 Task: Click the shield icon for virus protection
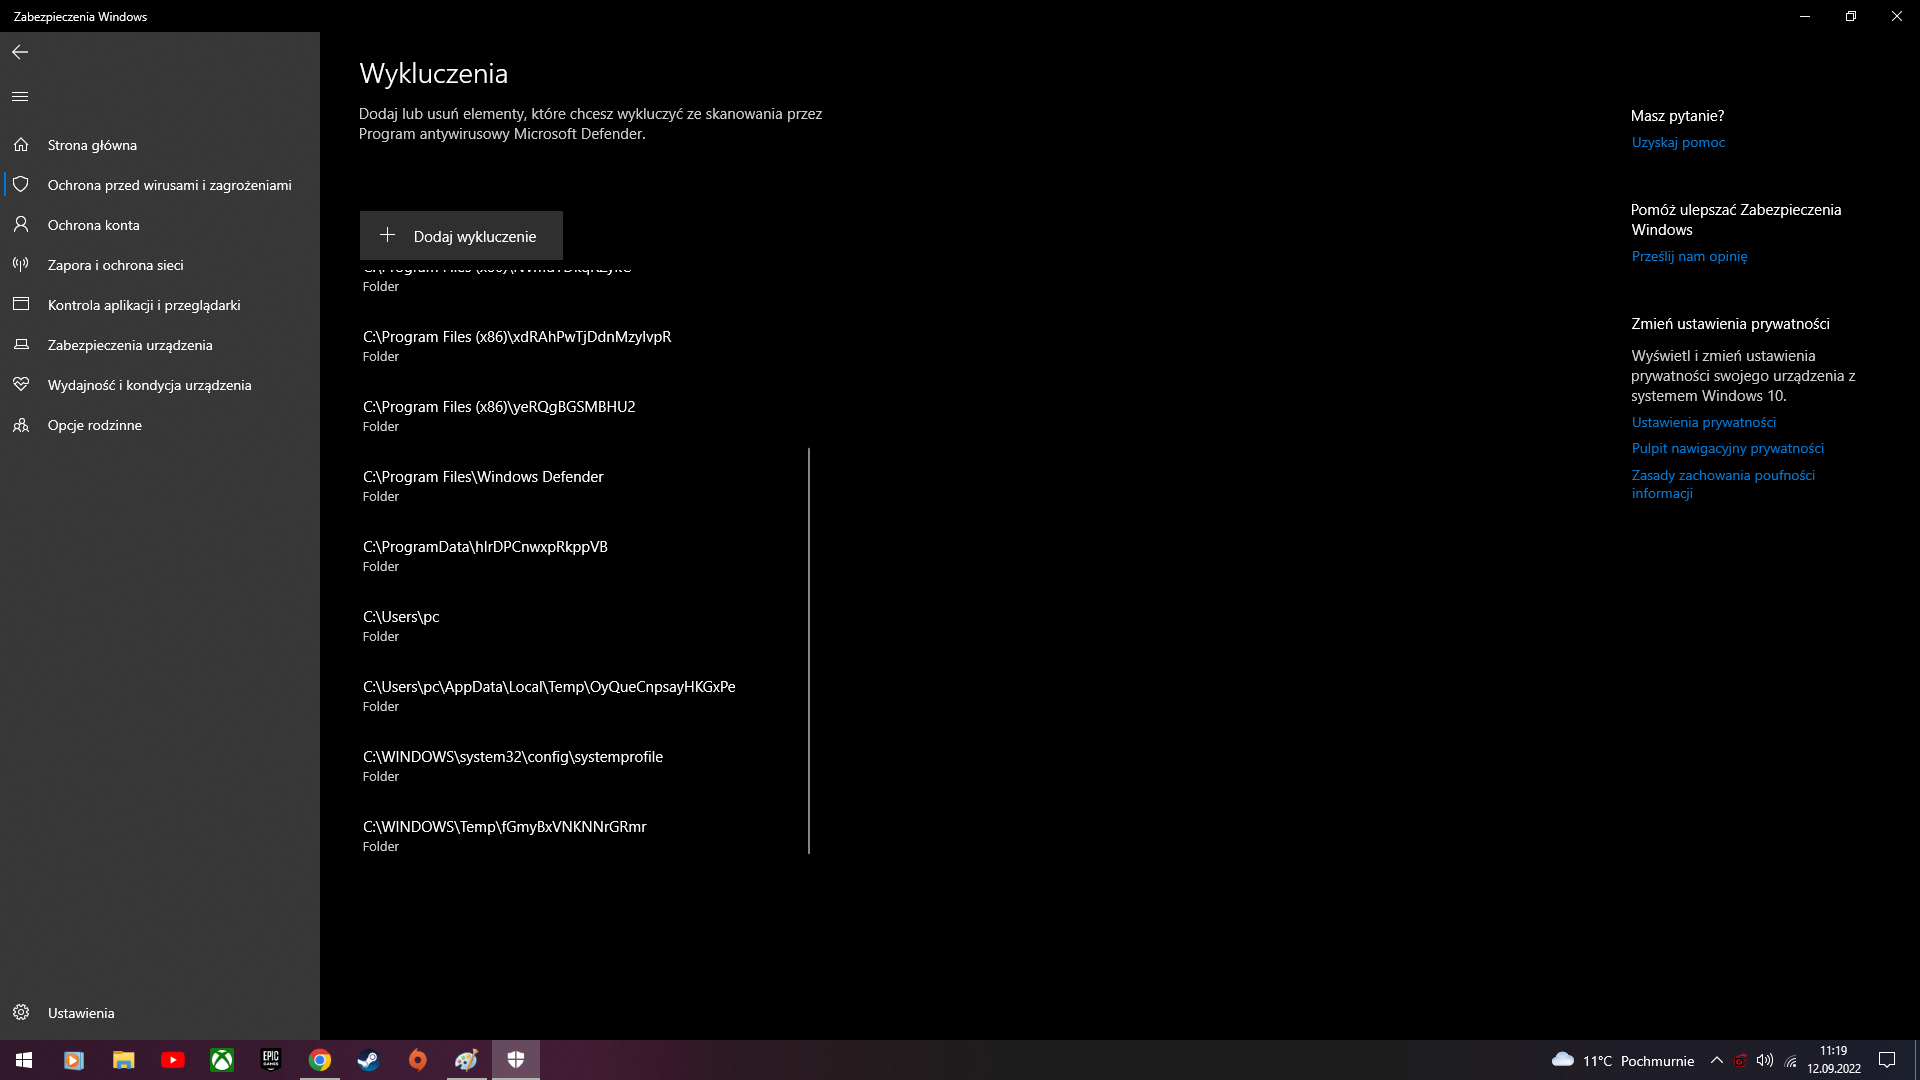[21, 185]
